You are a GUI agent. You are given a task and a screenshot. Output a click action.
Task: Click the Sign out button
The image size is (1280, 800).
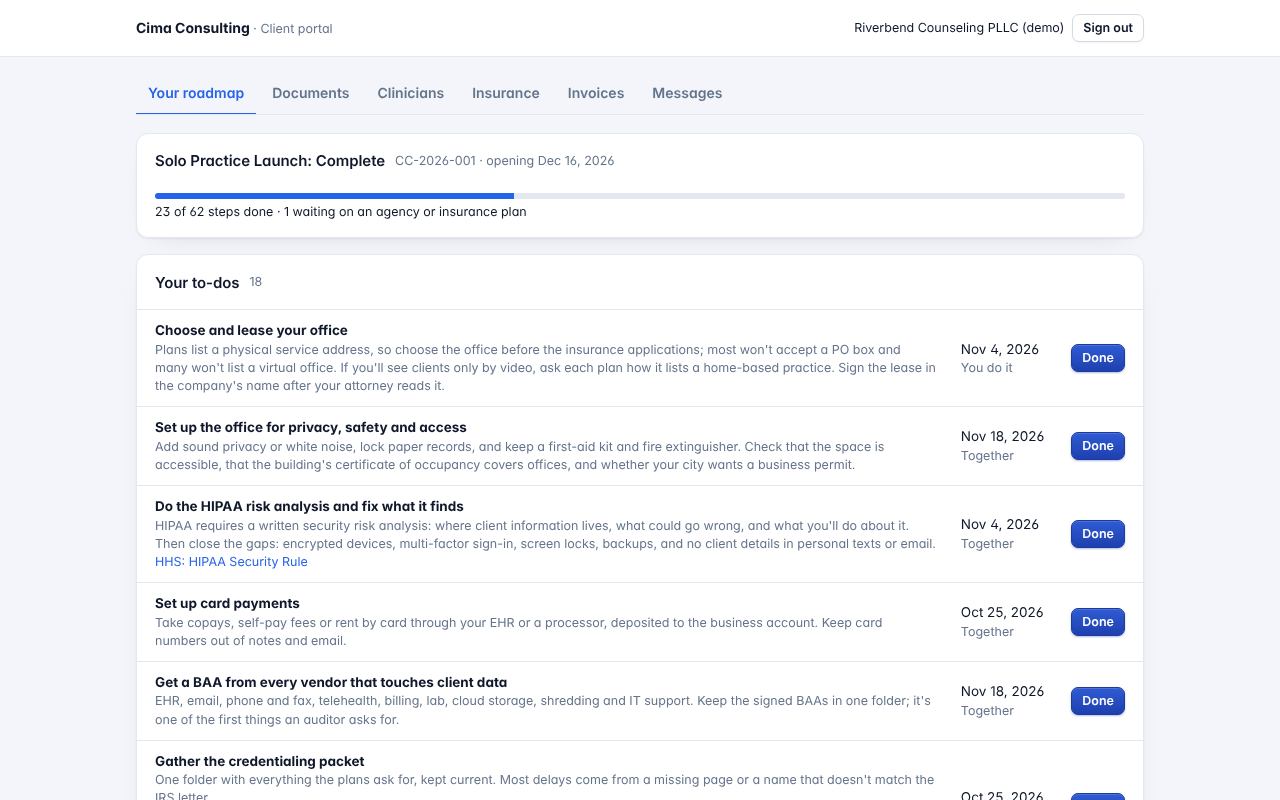[x=1108, y=28]
